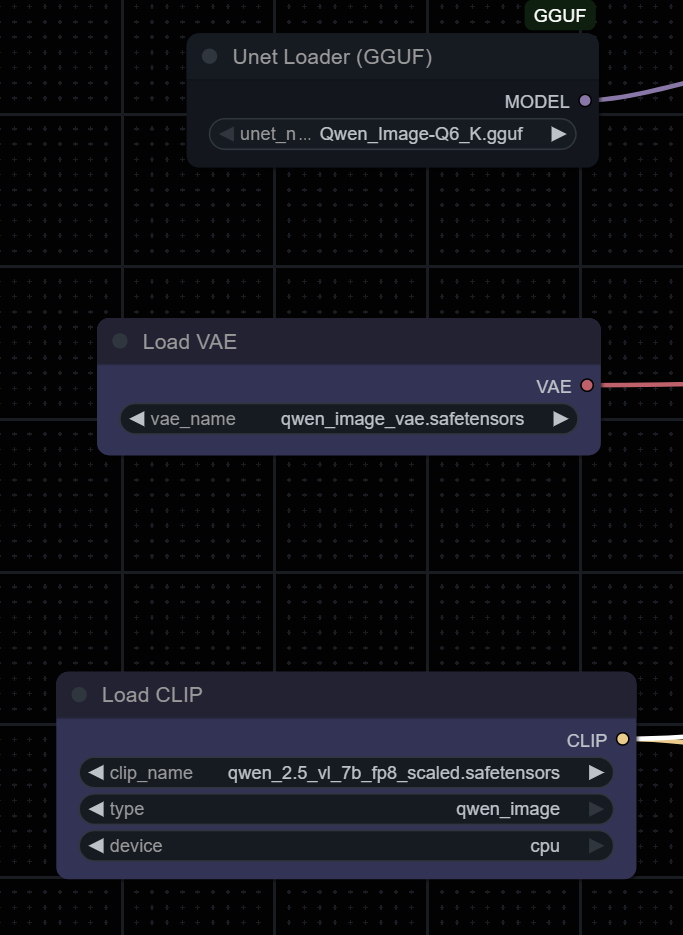Click the GGUF badge above Unet Loader
Viewport: 683px width, 935px height.
tap(560, 16)
